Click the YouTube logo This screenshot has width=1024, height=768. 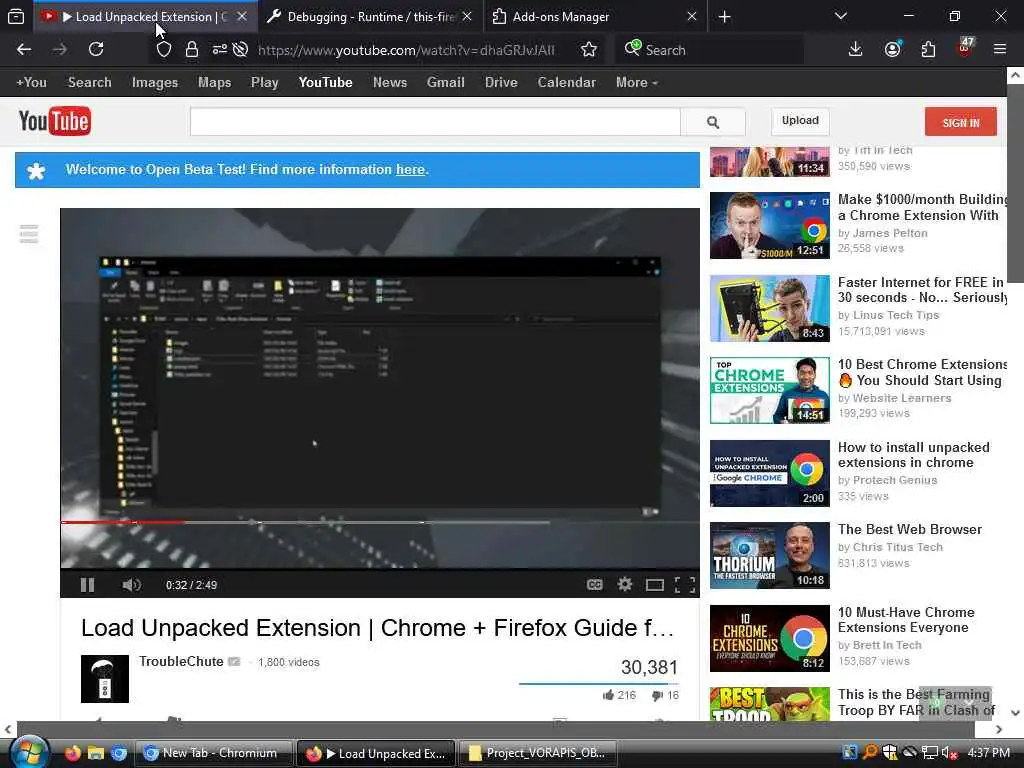55,121
